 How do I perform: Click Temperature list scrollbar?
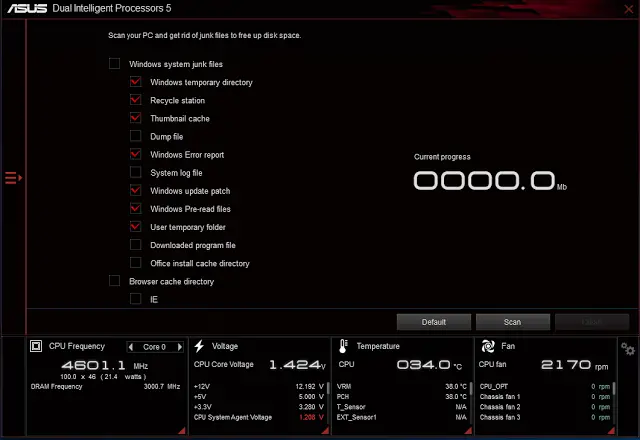(x=471, y=389)
